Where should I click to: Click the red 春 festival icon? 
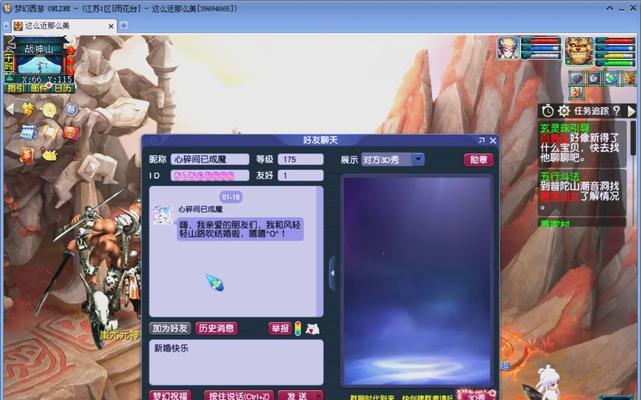coord(27,155)
